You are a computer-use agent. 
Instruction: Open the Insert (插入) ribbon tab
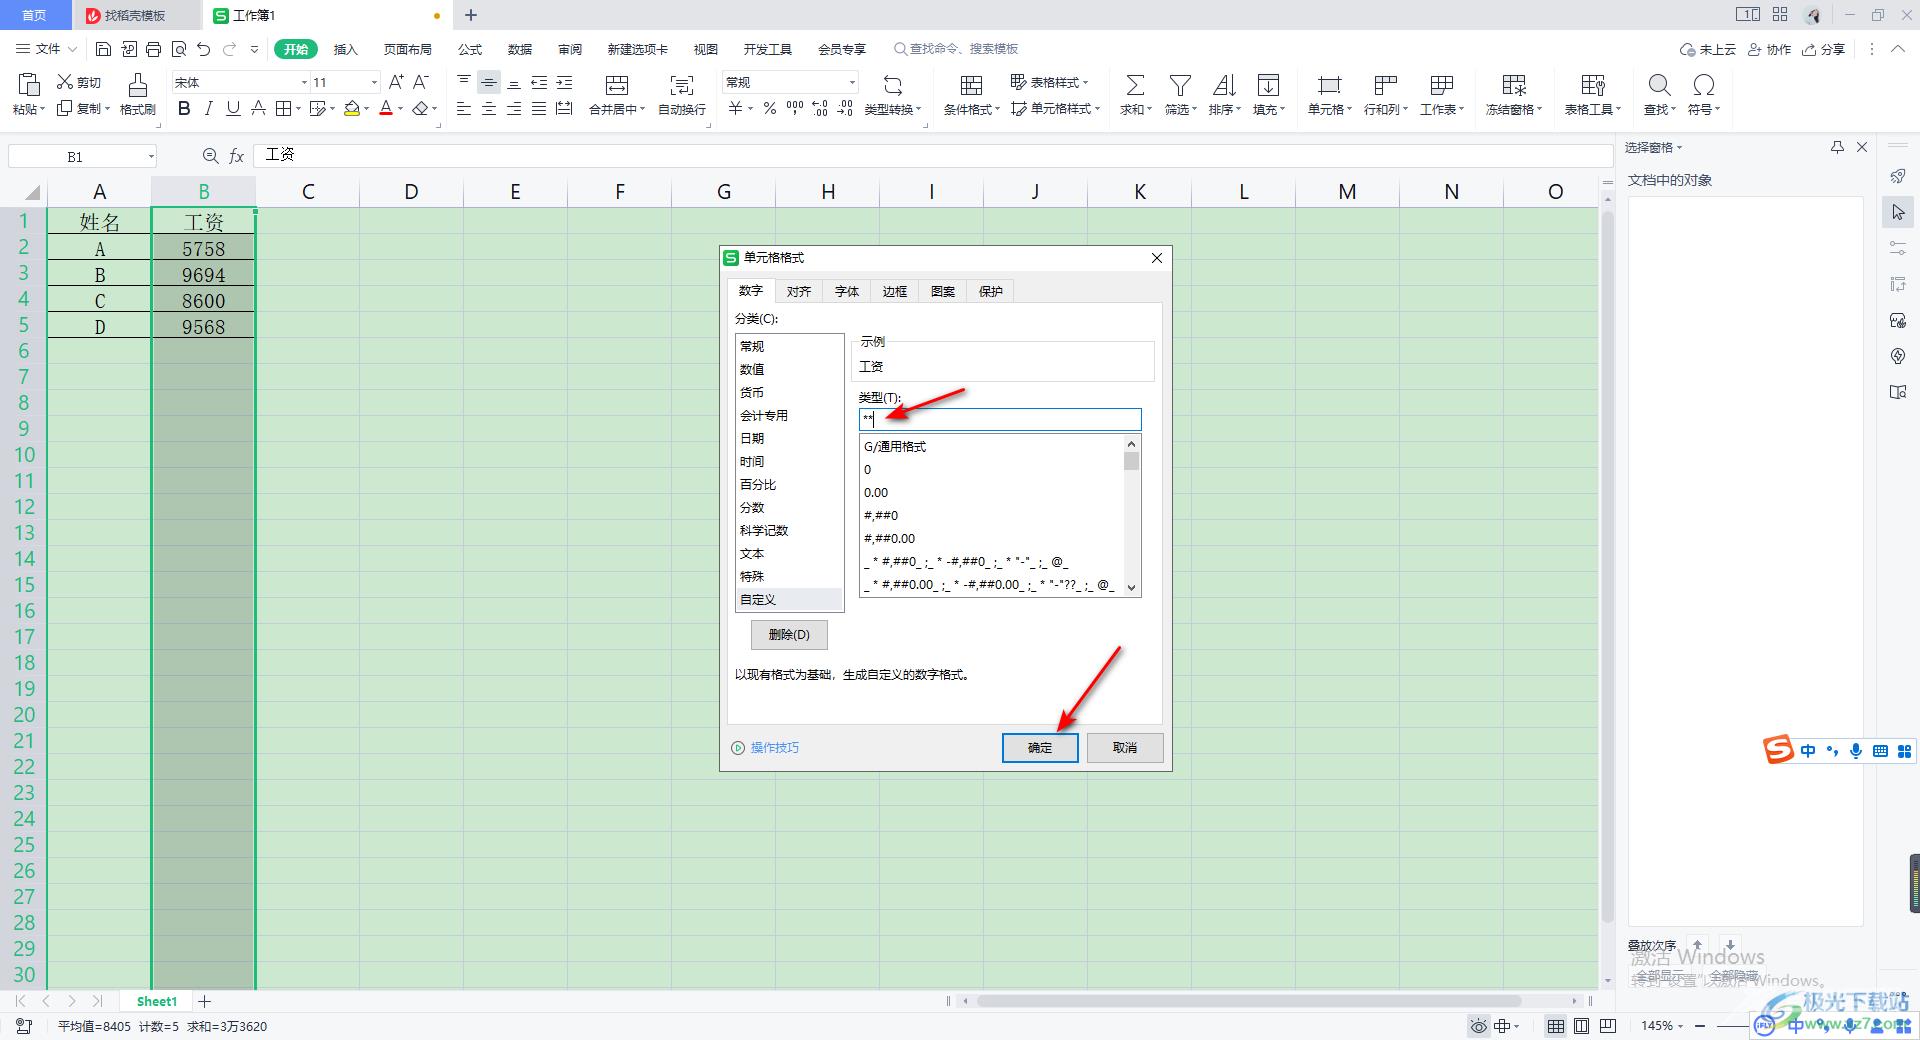tap(345, 49)
